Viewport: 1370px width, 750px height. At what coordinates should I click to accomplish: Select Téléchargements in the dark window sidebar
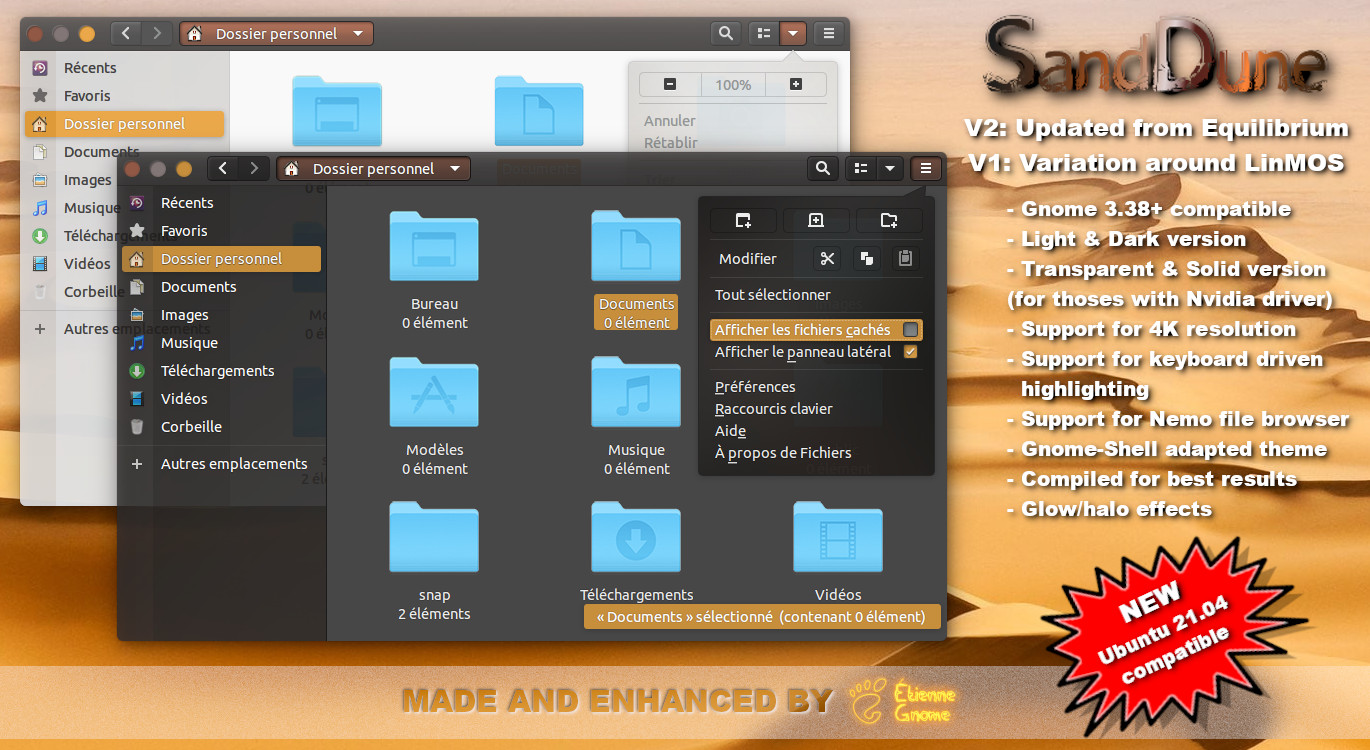tap(221, 371)
